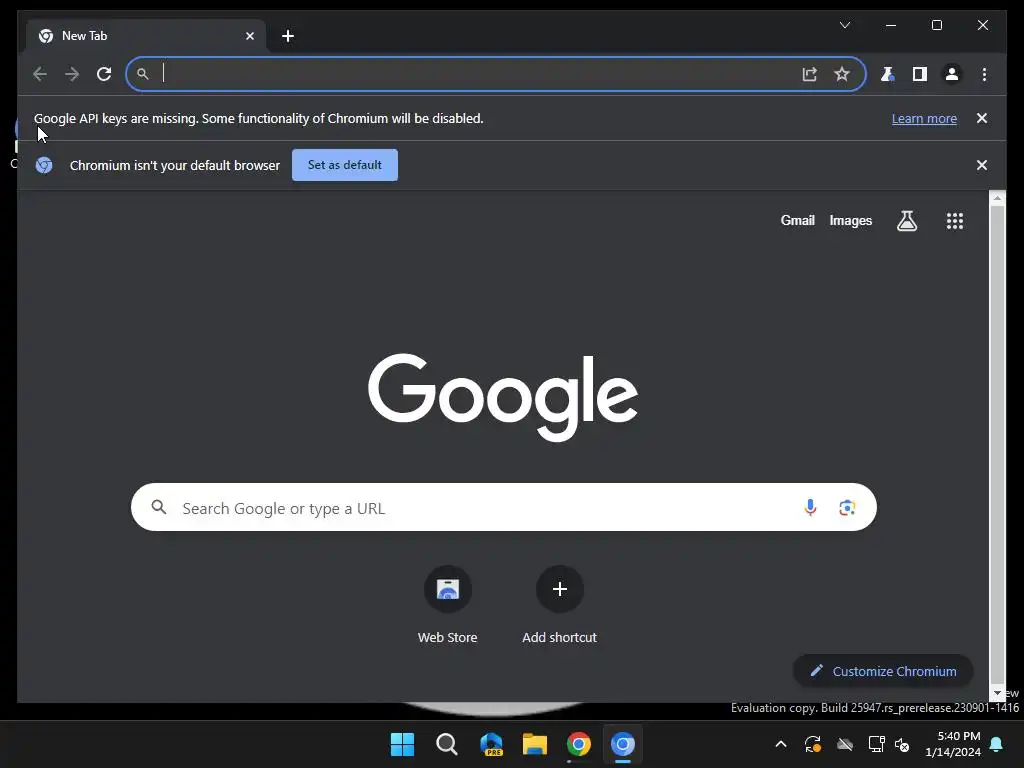Open the Gmail link
Viewport: 1024px width, 768px height.
797,221
